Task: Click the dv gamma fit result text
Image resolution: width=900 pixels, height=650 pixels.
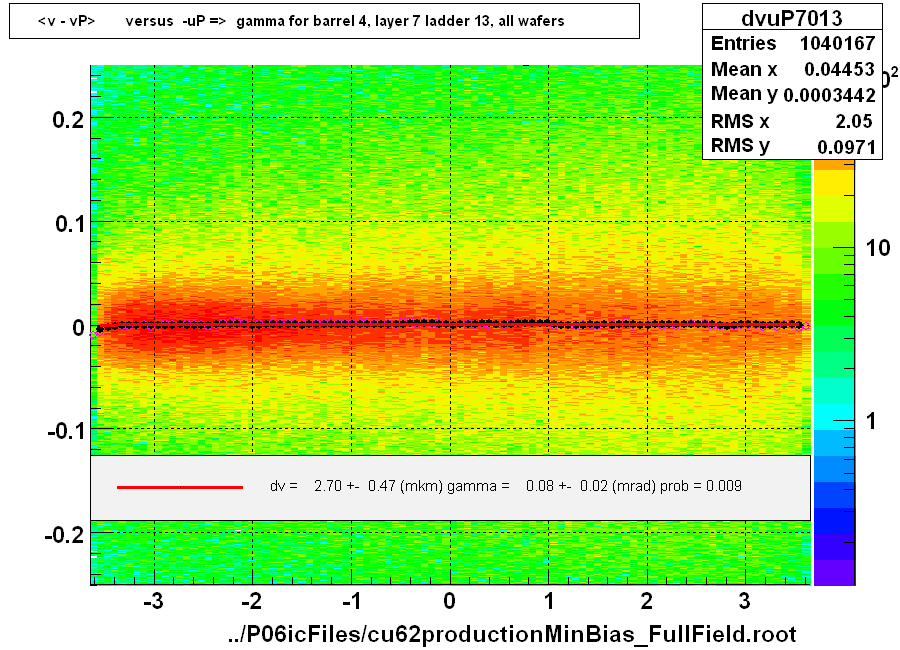Action: click(x=506, y=486)
